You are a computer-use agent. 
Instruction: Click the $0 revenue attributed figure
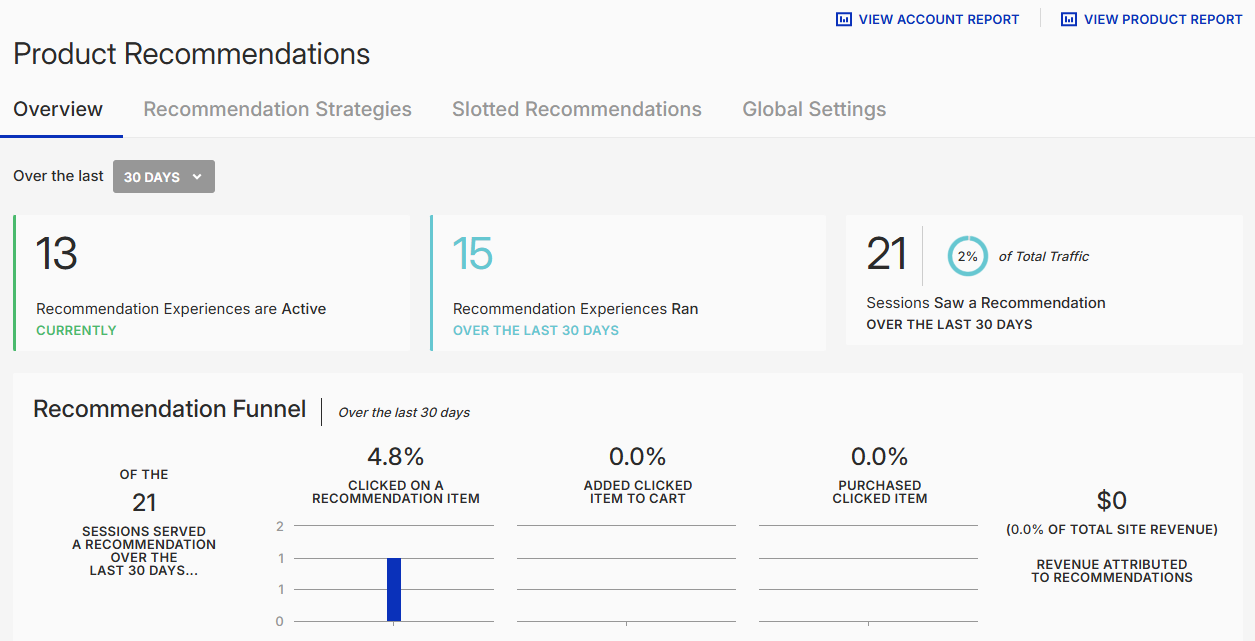click(1112, 500)
